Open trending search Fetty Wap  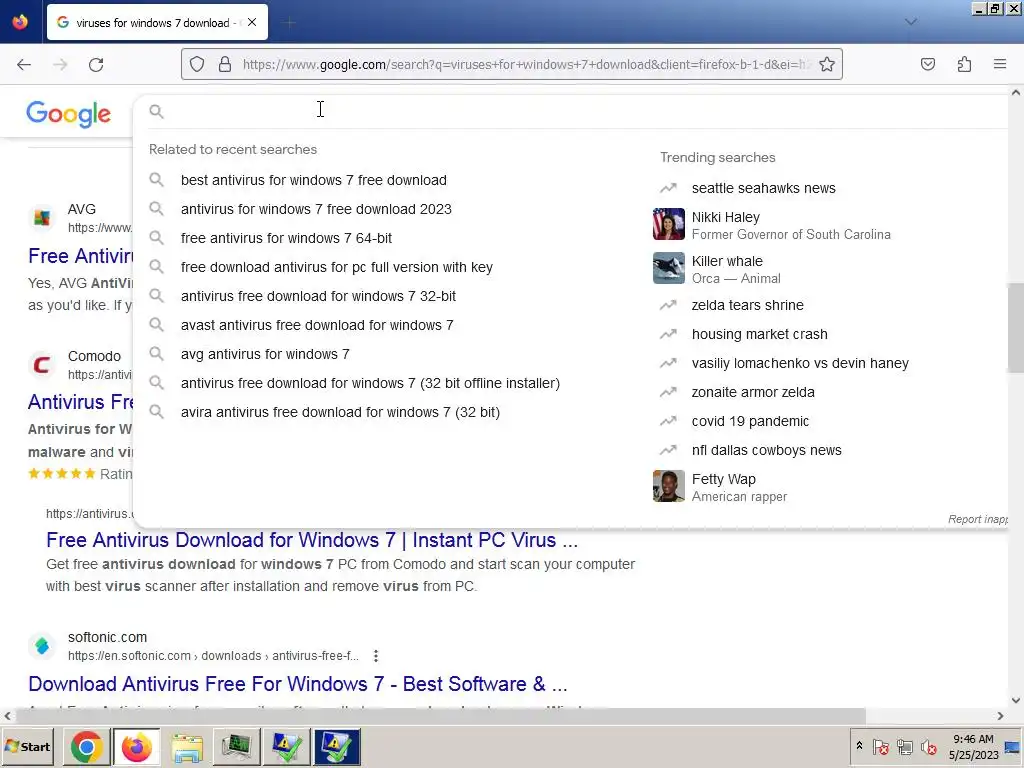pyautogui.click(x=739, y=487)
